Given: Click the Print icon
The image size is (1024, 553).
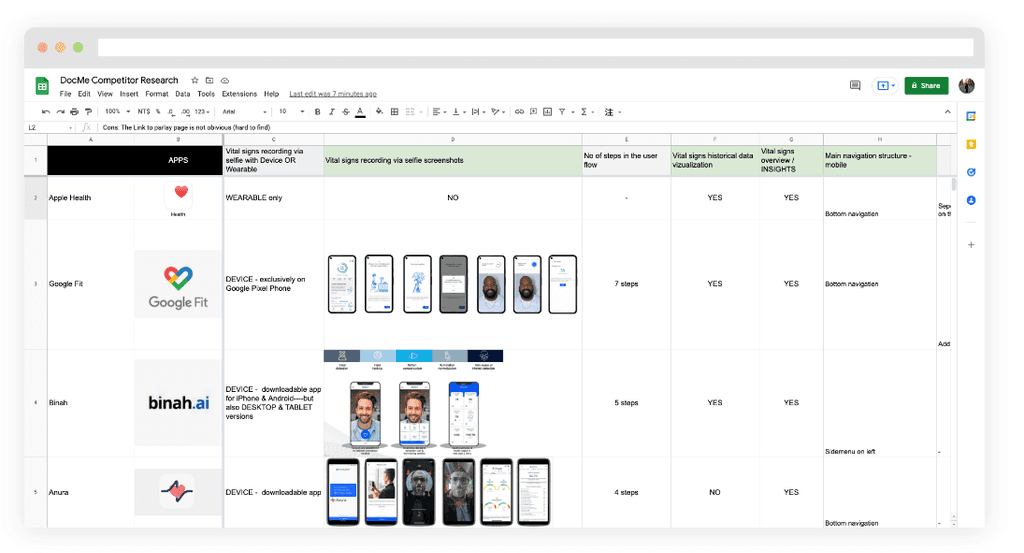Looking at the screenshot, I should pos(74,112).
